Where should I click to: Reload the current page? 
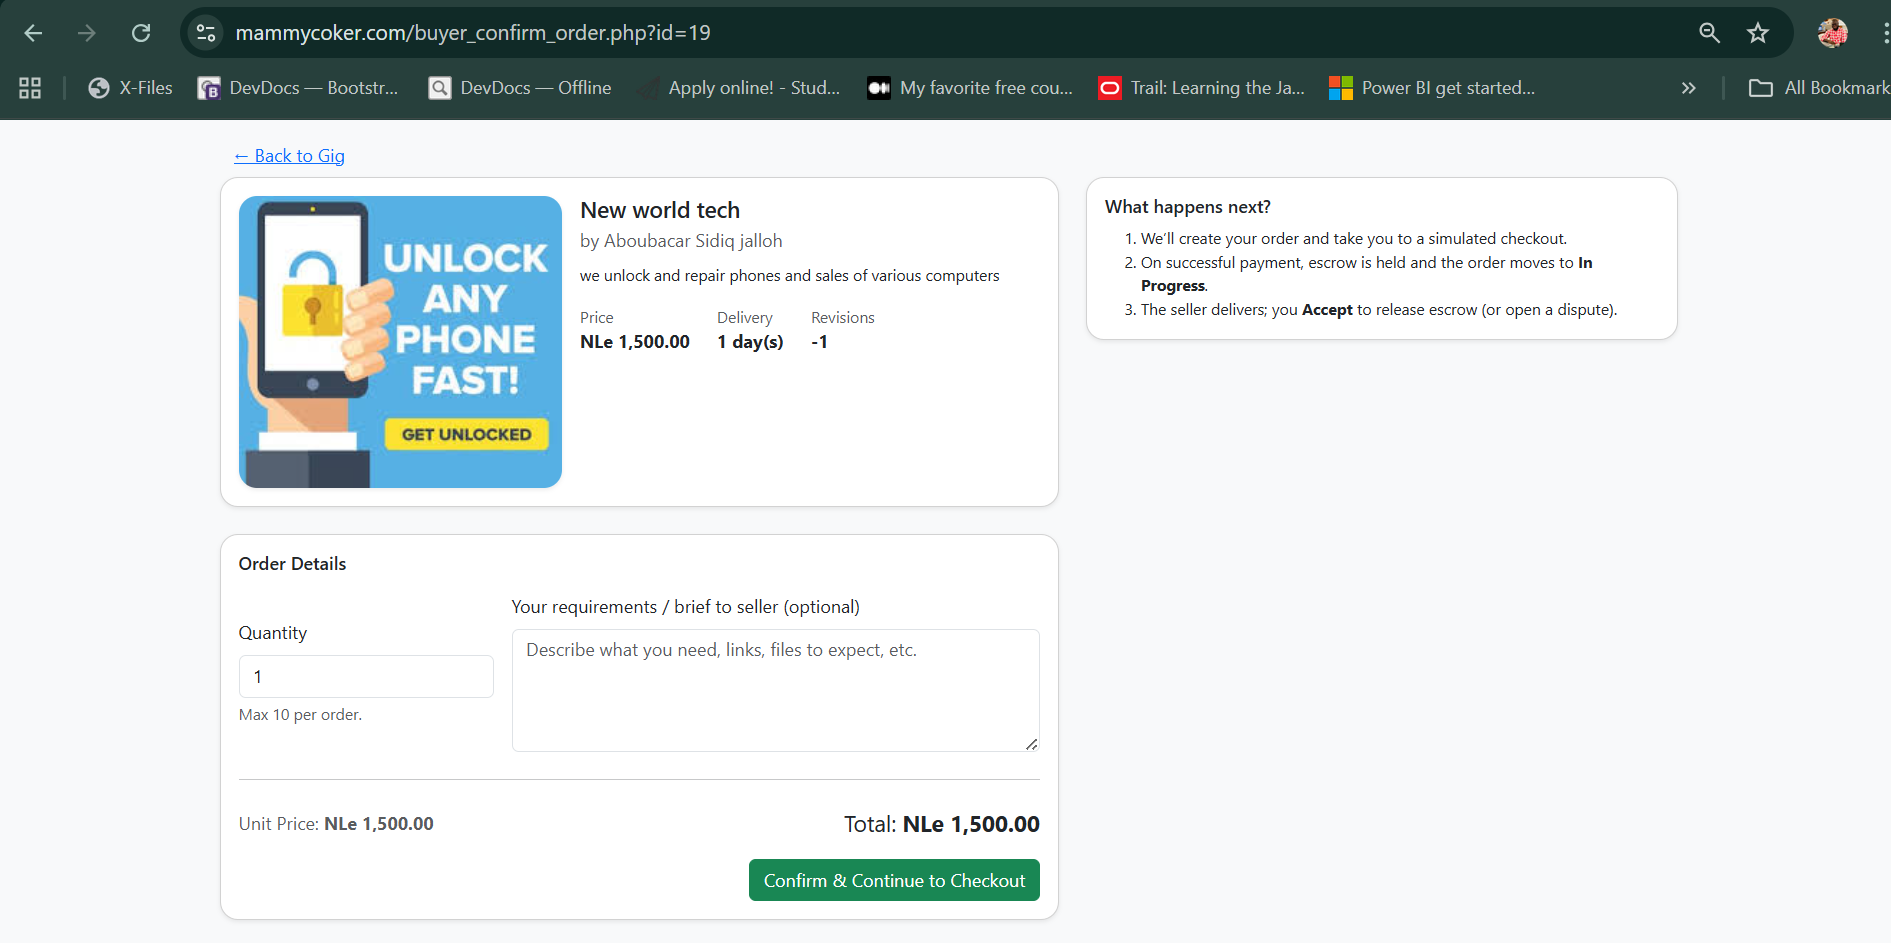(x=141, y=33)
